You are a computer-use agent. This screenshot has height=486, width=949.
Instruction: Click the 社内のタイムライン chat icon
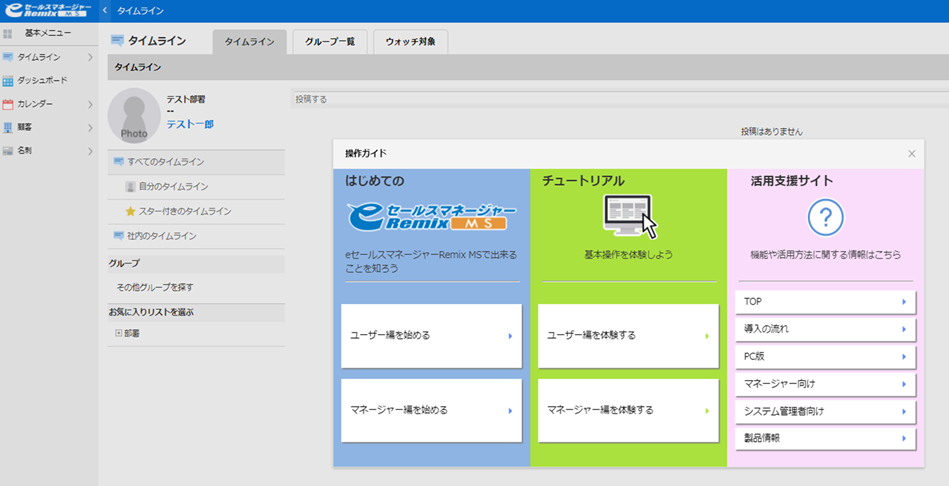tap(119, 236)
